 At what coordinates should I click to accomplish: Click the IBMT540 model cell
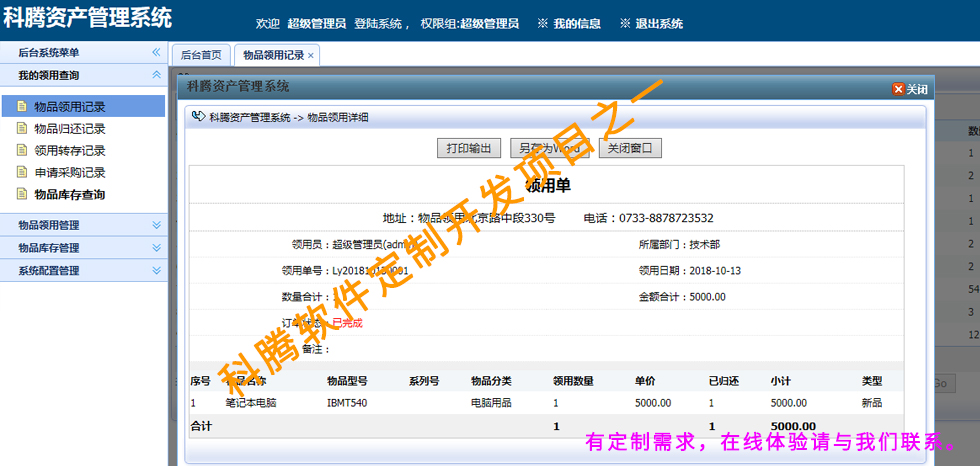tap(347, 403)
